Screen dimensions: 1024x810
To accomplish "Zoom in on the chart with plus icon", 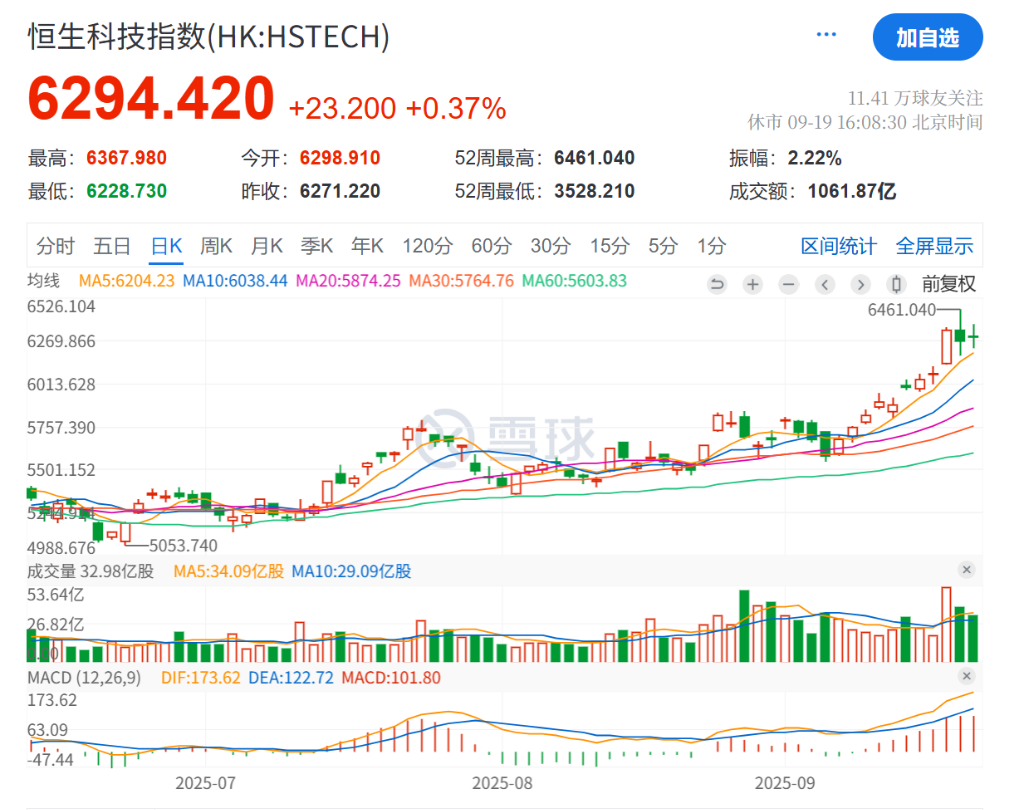I will 752,284.
